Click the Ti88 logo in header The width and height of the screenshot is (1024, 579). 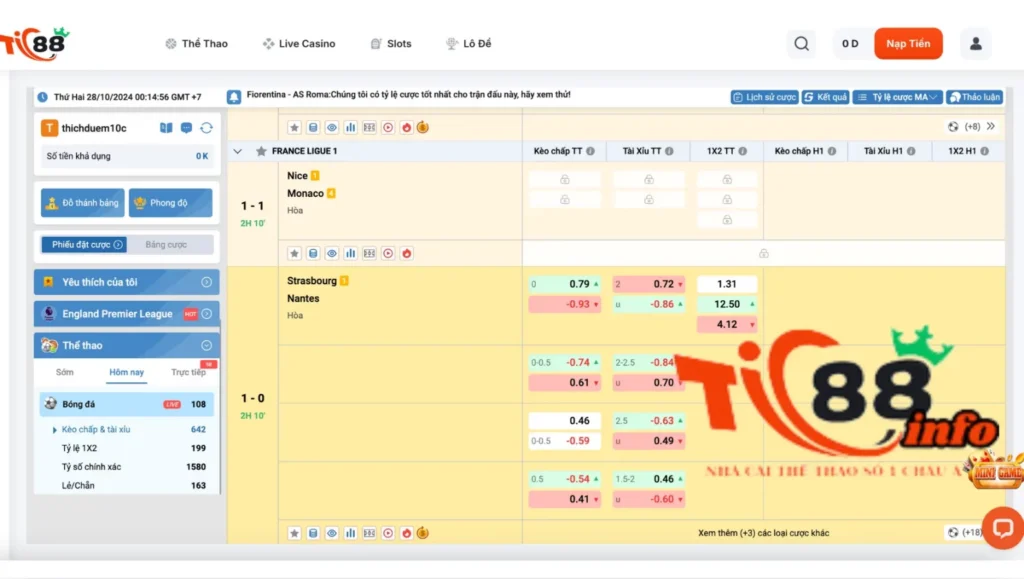(x=35, y=44)
